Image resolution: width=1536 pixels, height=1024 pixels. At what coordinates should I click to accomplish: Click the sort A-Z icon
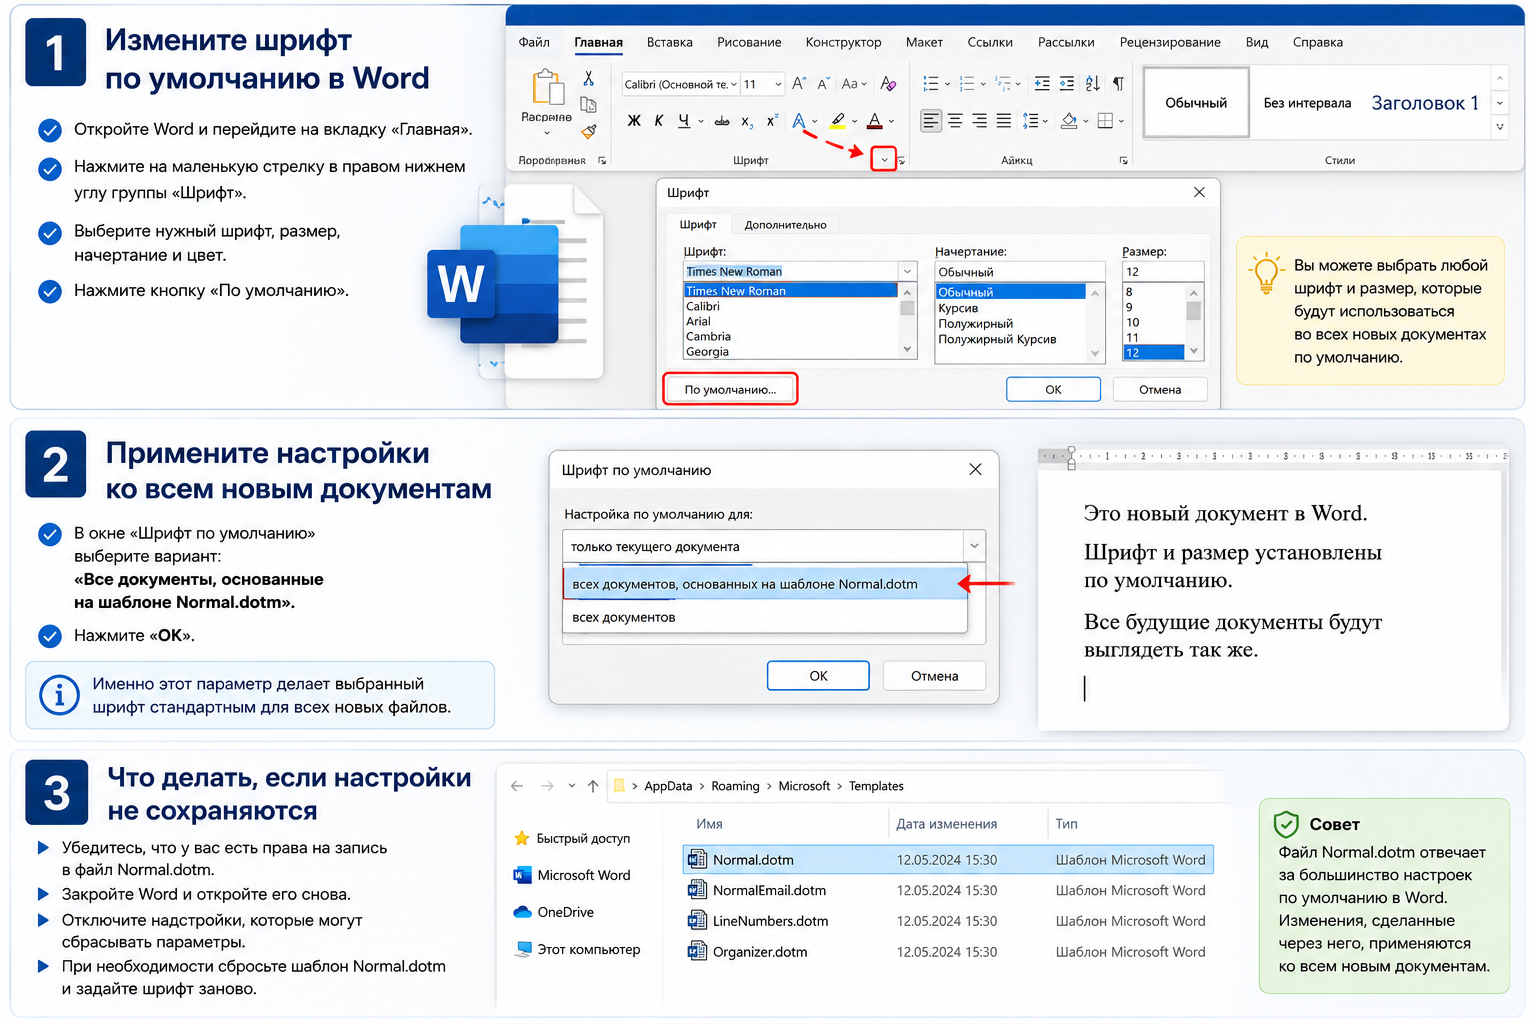coord(1092,84)
